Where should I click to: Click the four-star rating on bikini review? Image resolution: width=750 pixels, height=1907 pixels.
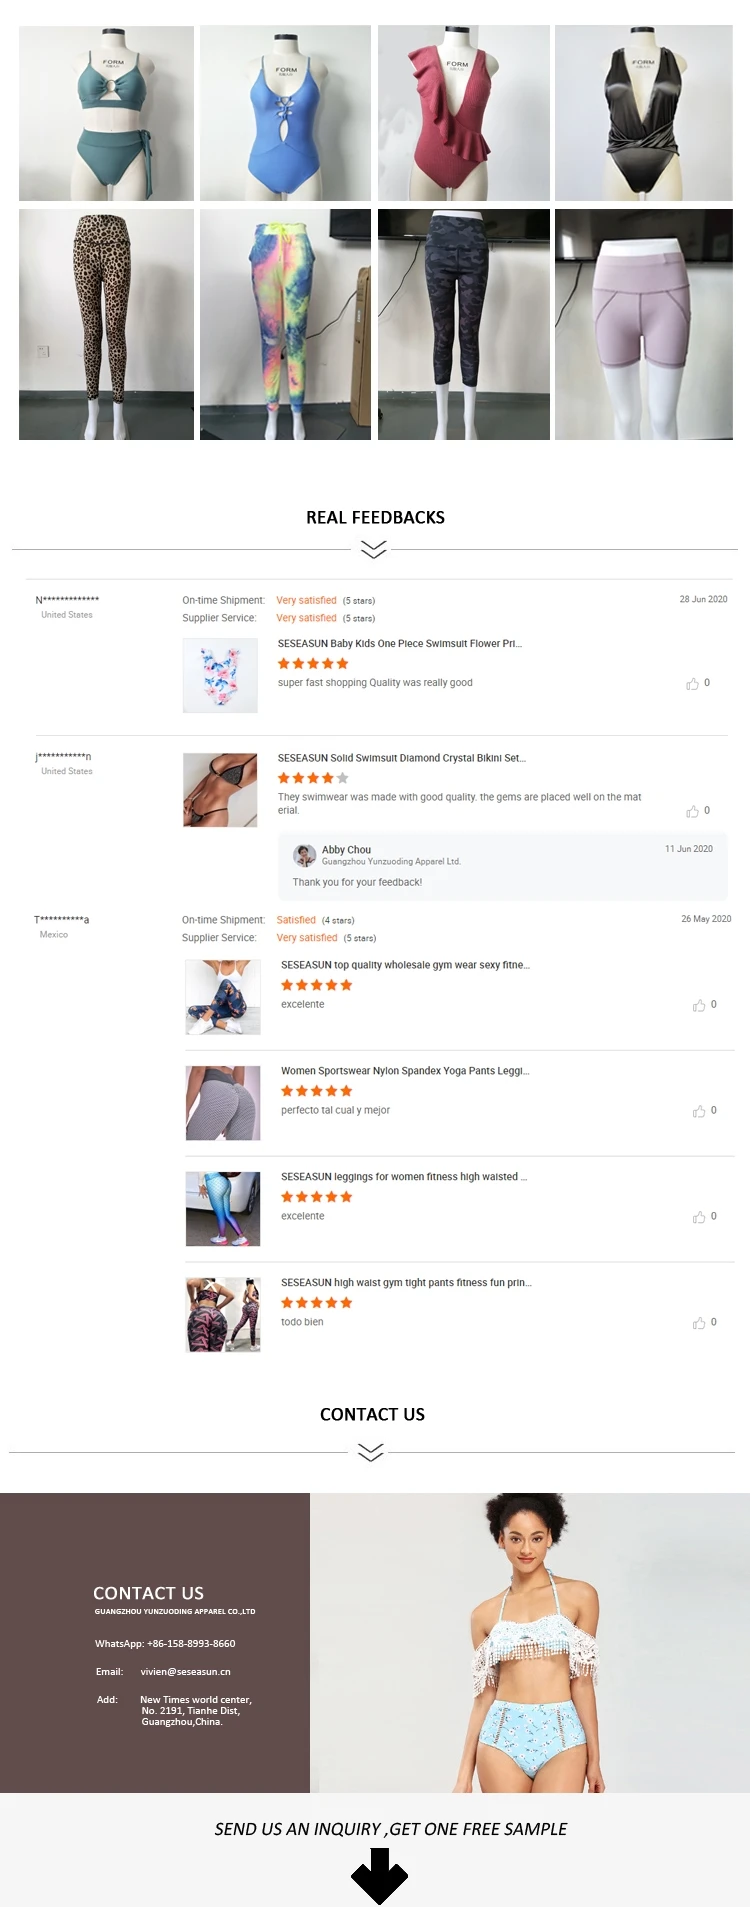tap(312, 778)
